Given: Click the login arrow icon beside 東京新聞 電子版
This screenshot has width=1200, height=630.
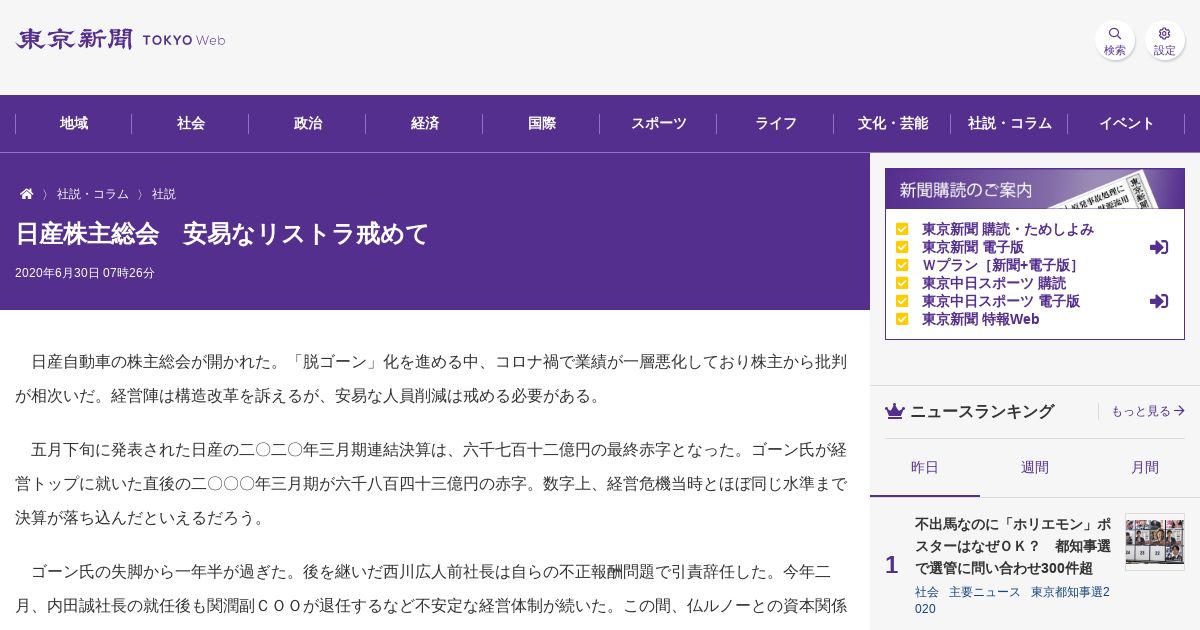Looking at the screenshot, I should (1159, 247).
